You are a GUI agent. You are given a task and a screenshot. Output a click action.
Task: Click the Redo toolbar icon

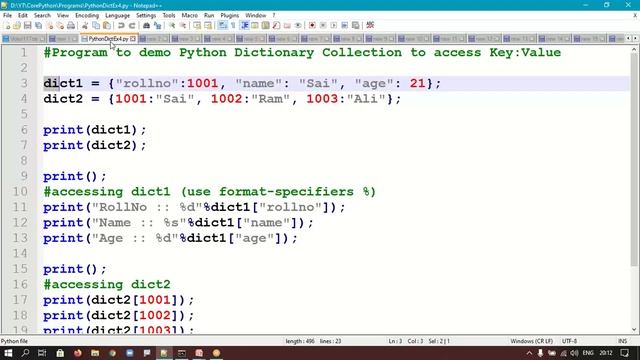(132, 25)
